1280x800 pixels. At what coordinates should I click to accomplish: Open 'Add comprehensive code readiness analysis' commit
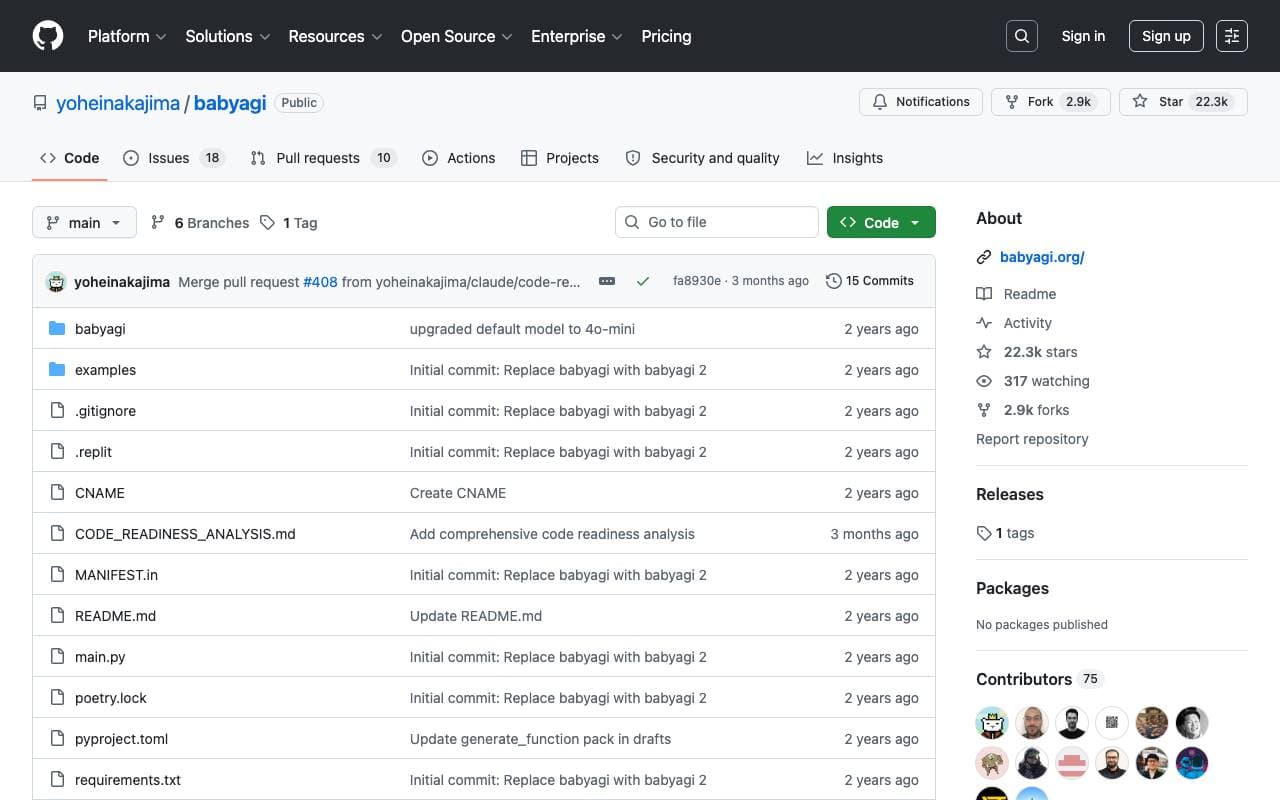coord(552,534)
